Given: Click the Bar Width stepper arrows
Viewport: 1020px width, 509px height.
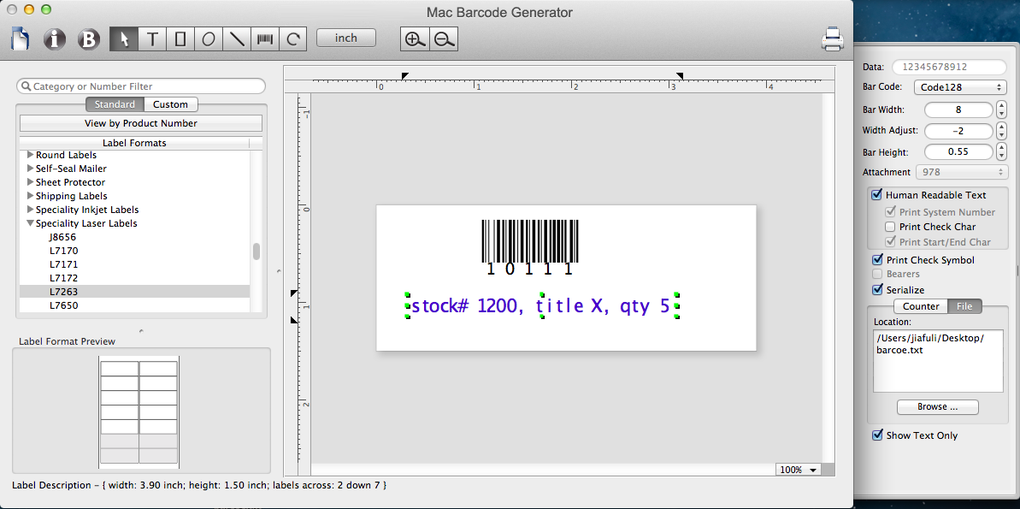Looking at the screenshot, I should click(1001, 109).
